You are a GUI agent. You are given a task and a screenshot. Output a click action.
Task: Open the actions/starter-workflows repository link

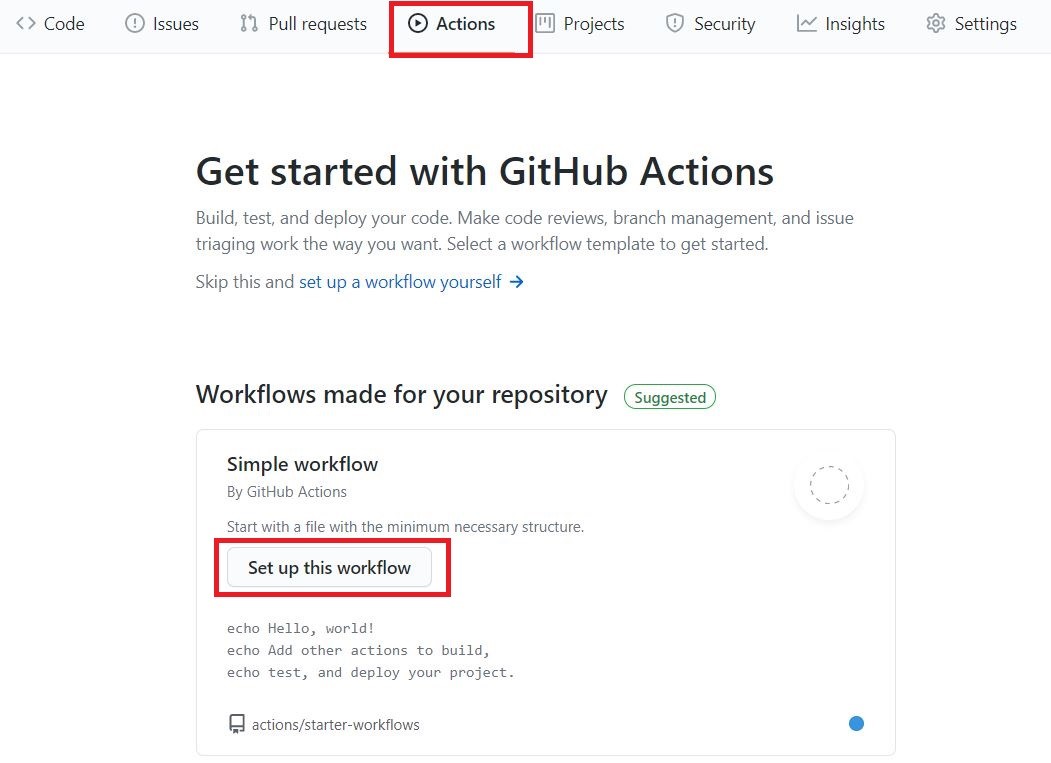coord(336,724)
